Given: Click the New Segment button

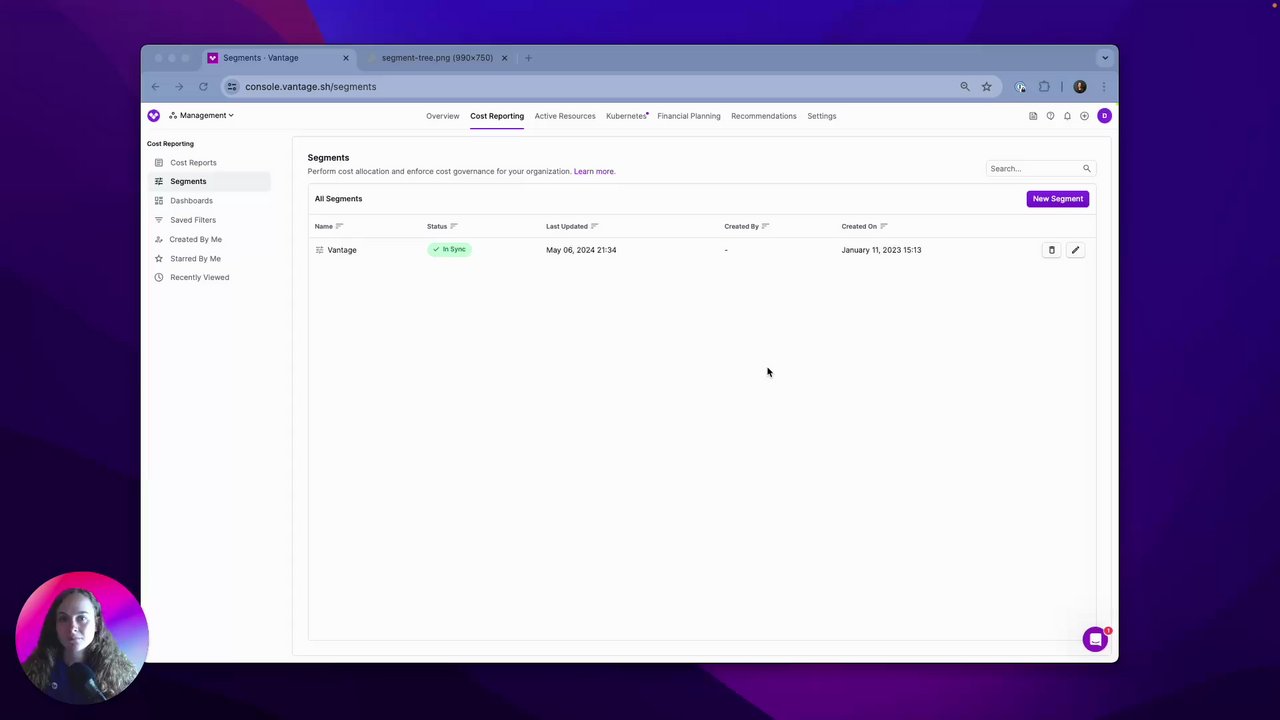Looking at the screenshot, I should pyautogui.click(x=1058, y=199).
